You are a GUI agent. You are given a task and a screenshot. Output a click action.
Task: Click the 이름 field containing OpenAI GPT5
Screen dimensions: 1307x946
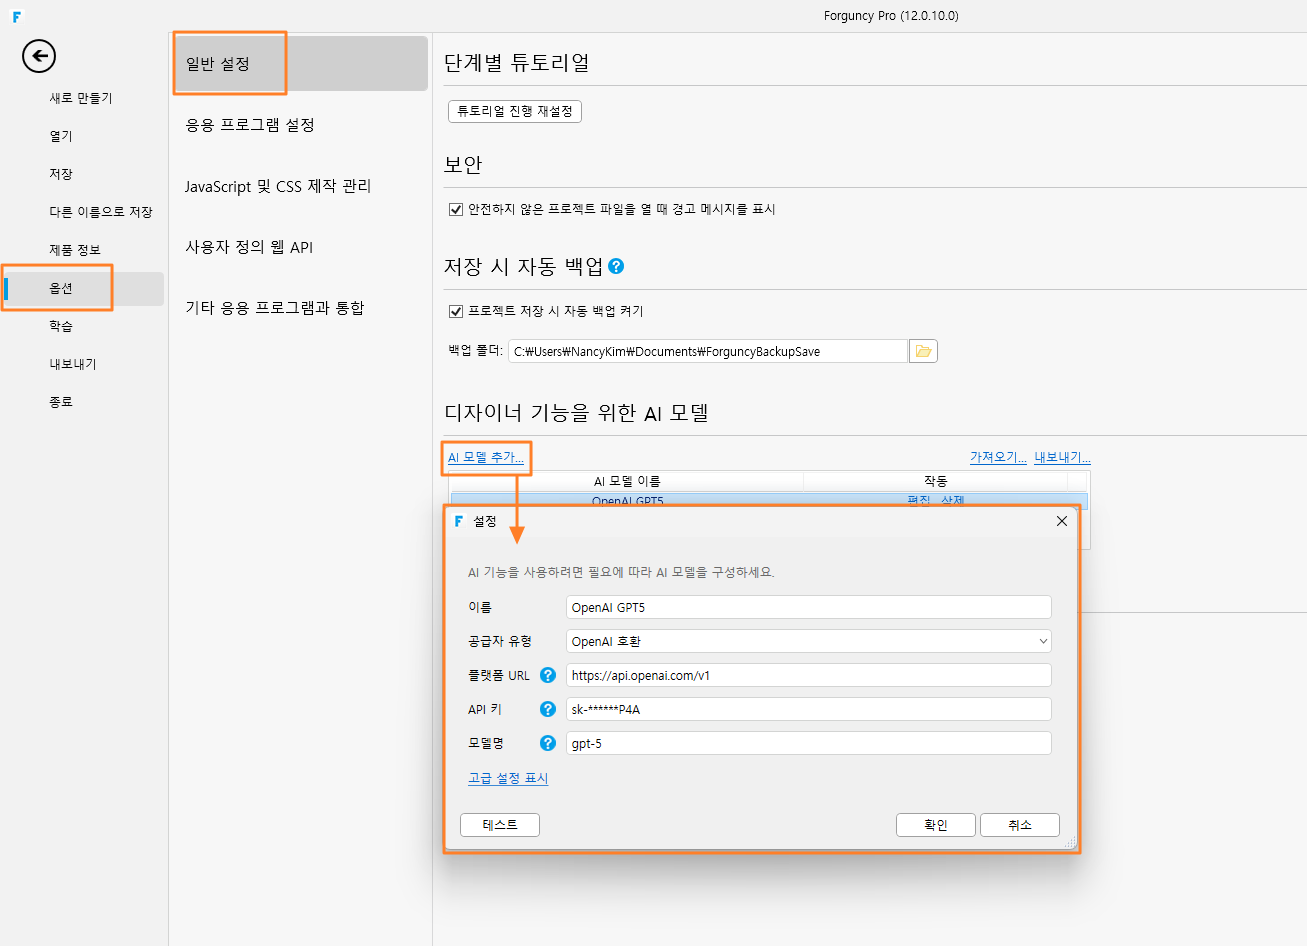tap(809, 607)
